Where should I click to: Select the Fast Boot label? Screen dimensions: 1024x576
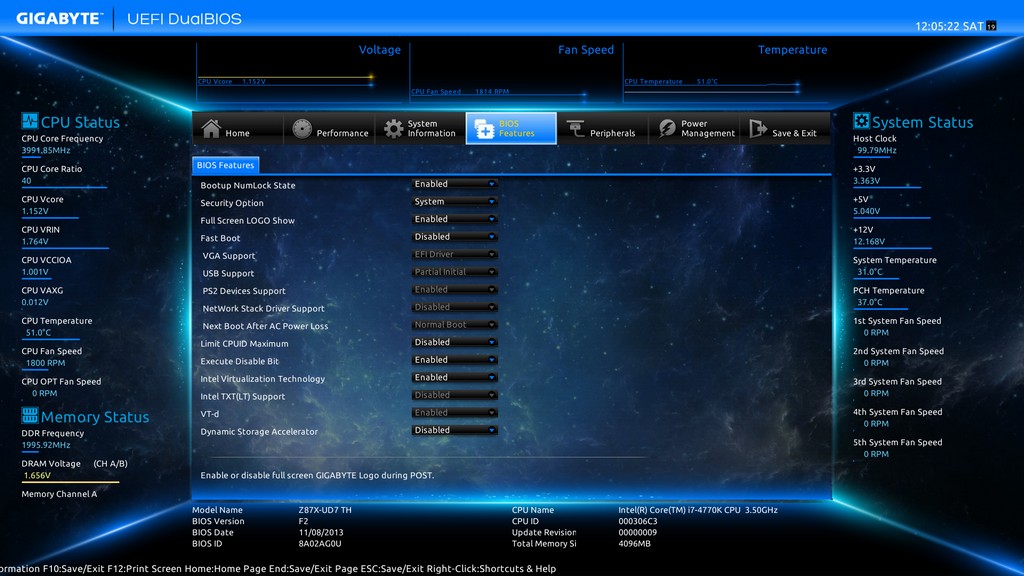coord(220,238)
